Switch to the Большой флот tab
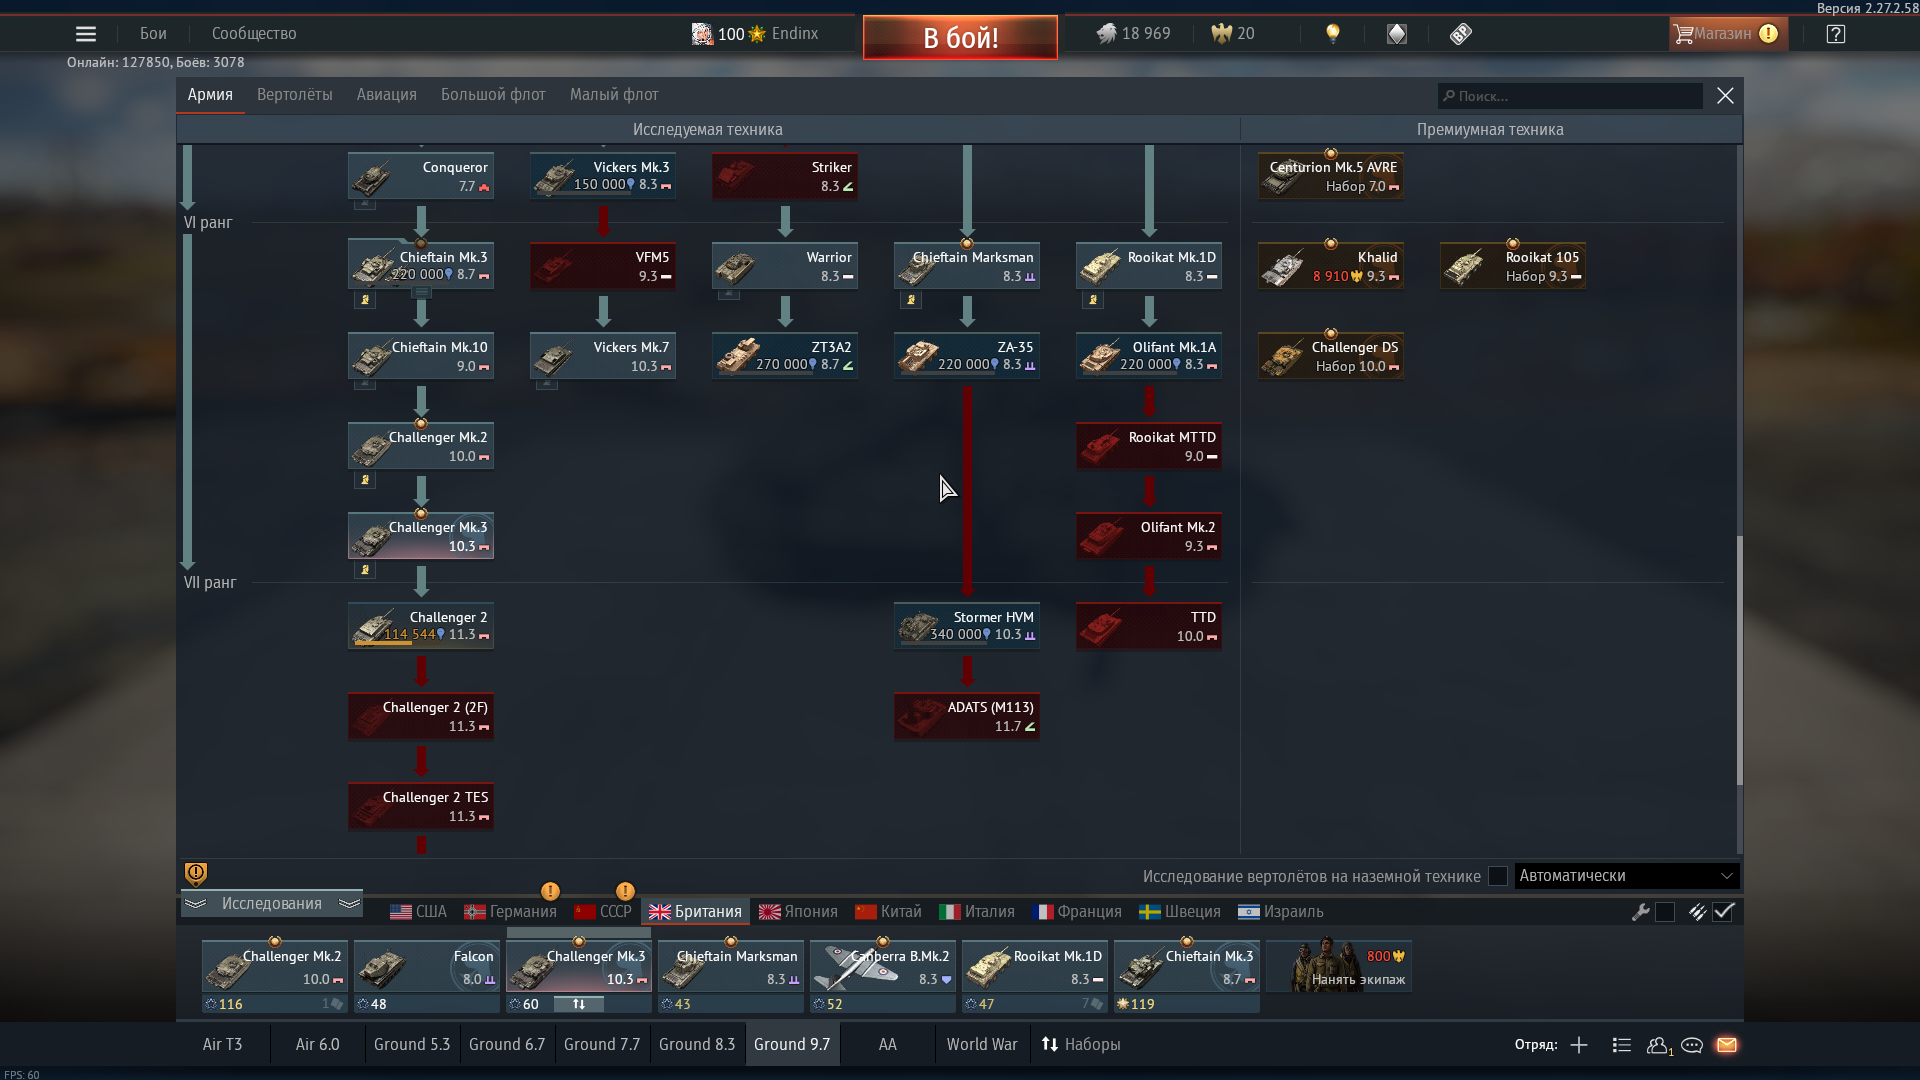This screenshot has width=1920, height=1080. tap(493, 95)
